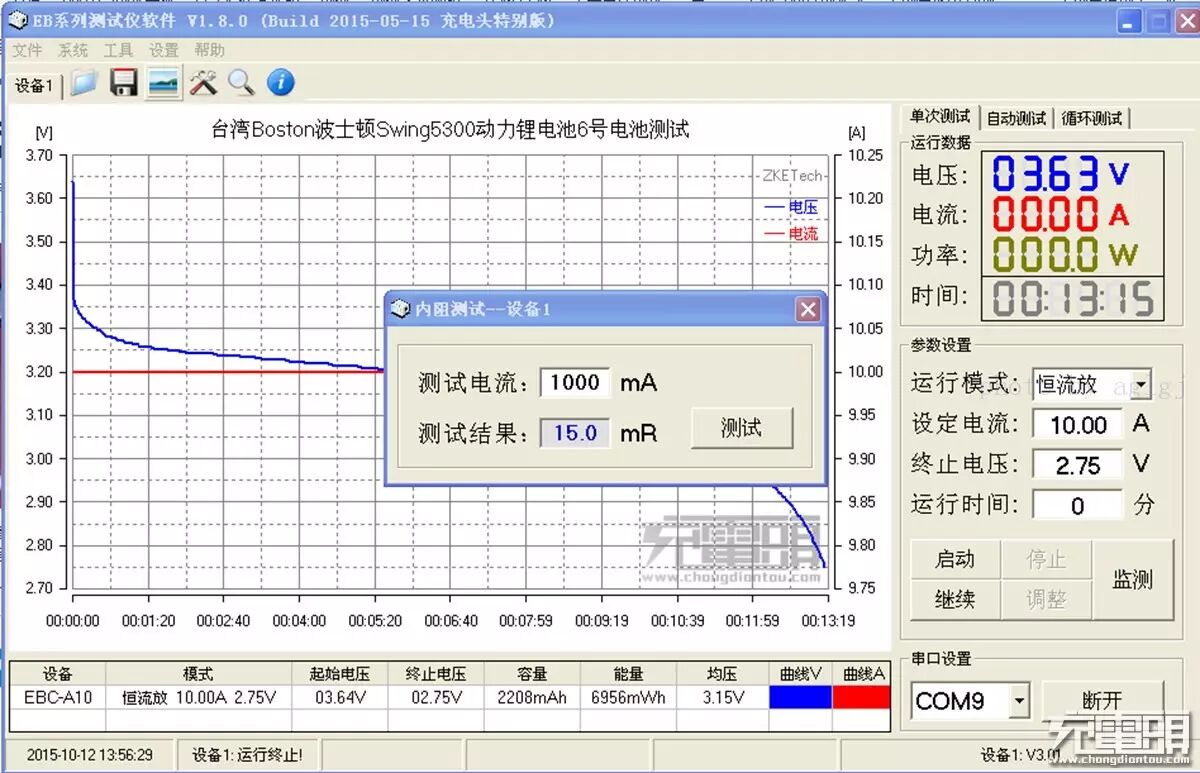
Task: Click the 调整 button
Action: pos(1046,599)
